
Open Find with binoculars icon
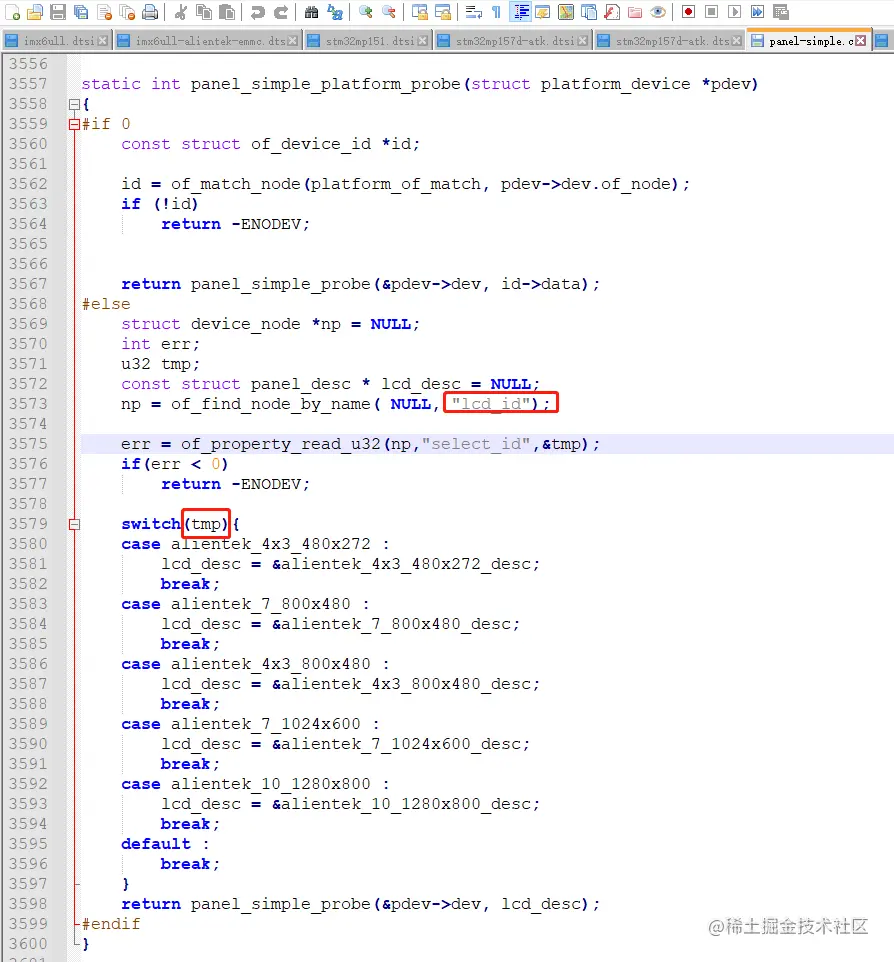312,12
